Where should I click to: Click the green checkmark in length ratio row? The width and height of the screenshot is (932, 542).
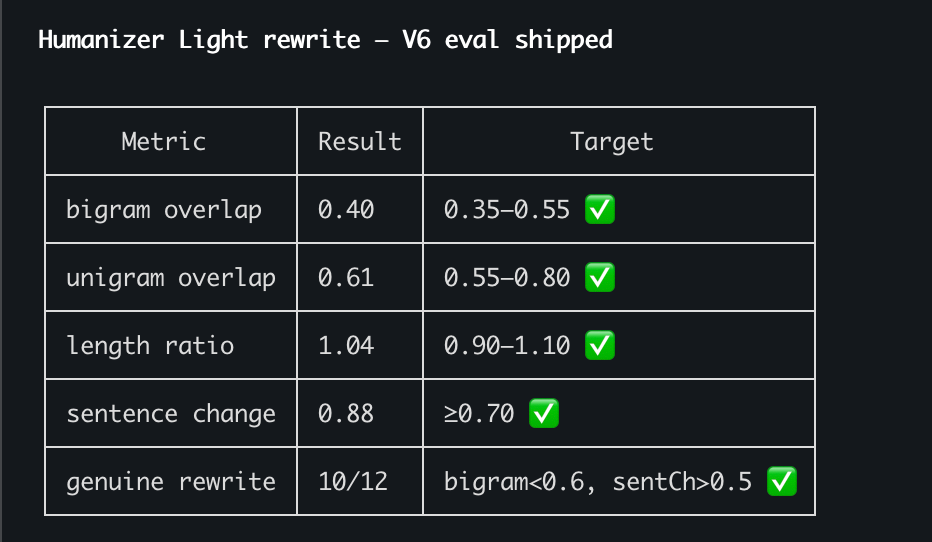(600, 345)
